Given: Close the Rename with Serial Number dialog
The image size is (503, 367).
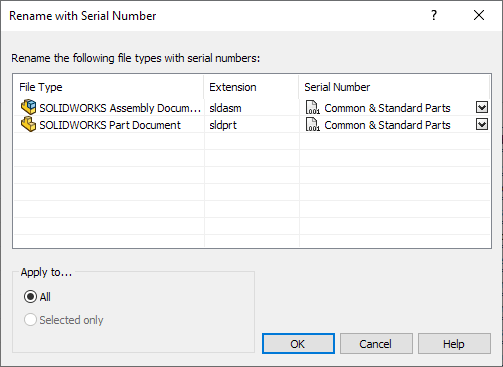Looking at the screenshot, I should pos(479,15).
